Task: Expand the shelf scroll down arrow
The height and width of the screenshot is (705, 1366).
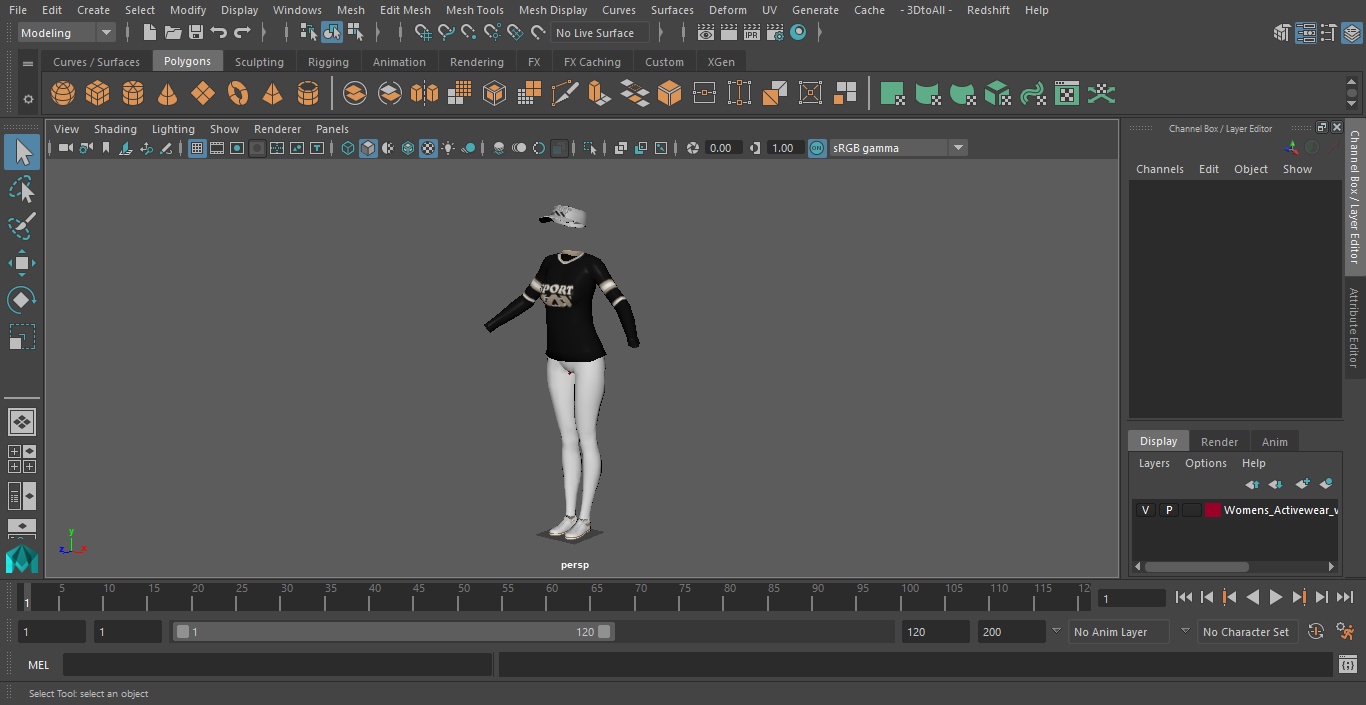Action: (x=1351, y=104)
